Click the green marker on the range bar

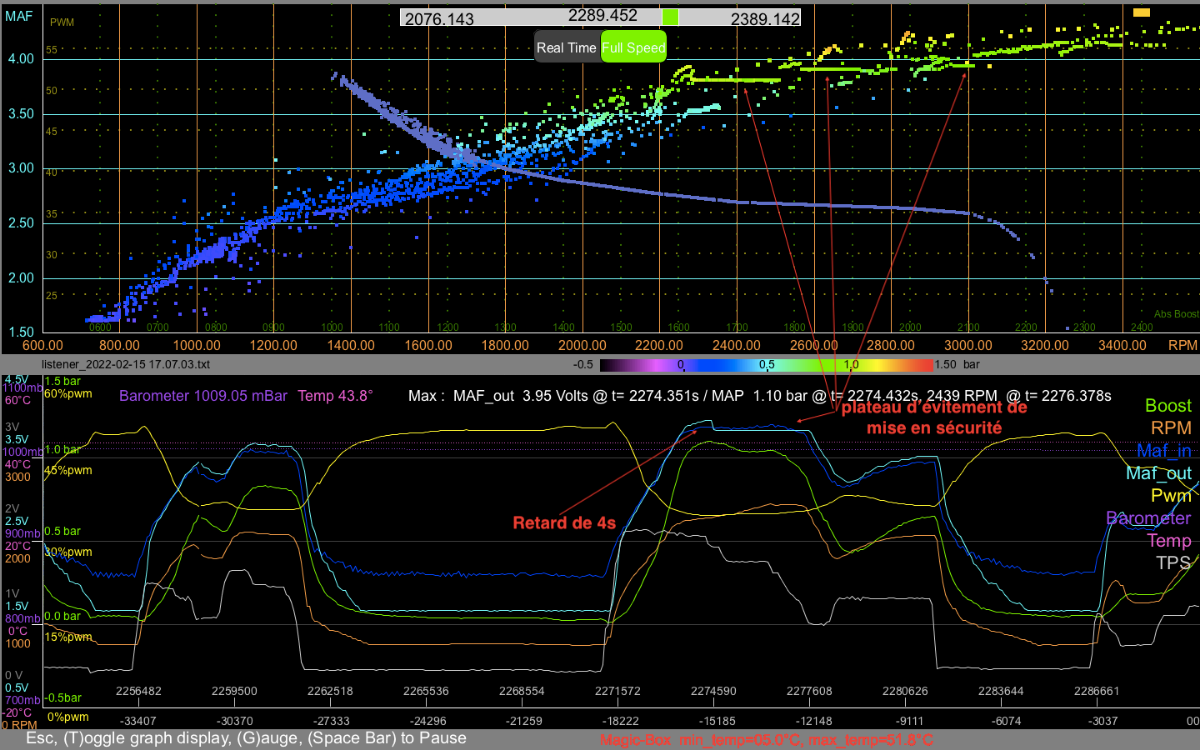click(x=670, y=17)
